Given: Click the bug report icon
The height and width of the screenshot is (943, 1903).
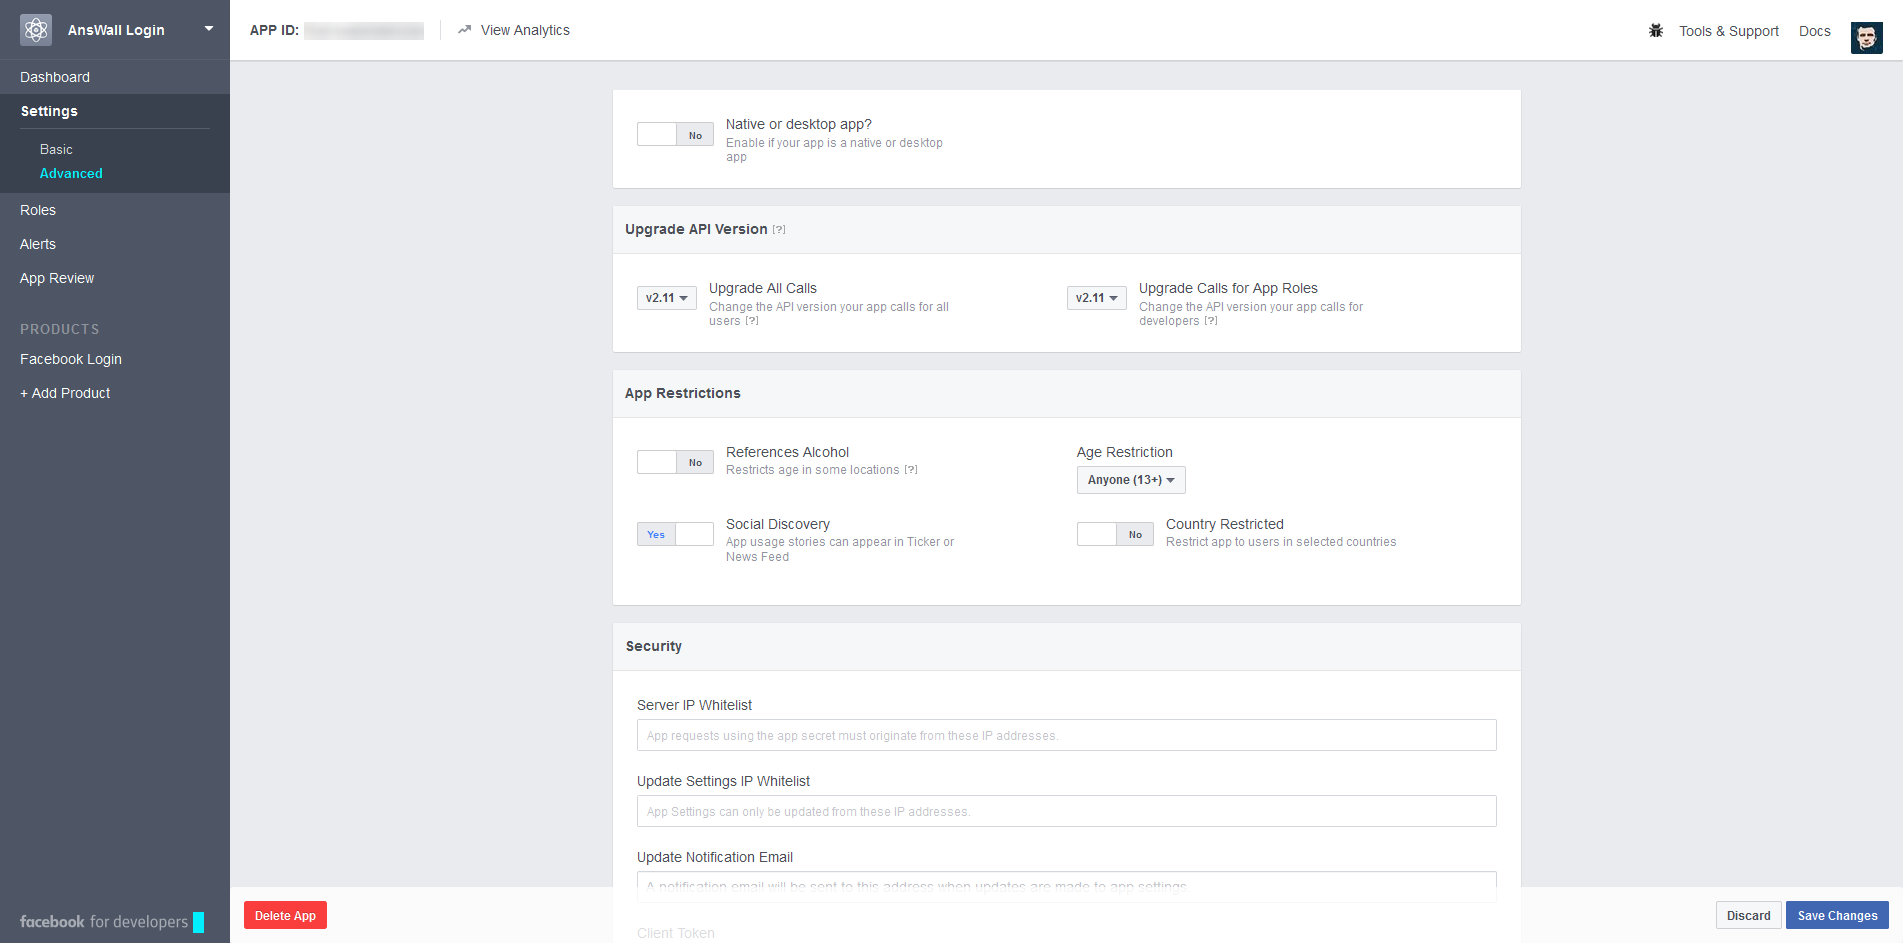Looking at the screenshot, I should (1656, 31).
